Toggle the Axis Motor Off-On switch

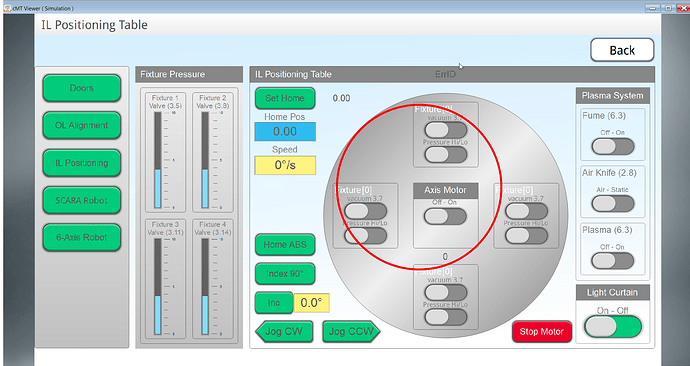click(x=445, y=217)
